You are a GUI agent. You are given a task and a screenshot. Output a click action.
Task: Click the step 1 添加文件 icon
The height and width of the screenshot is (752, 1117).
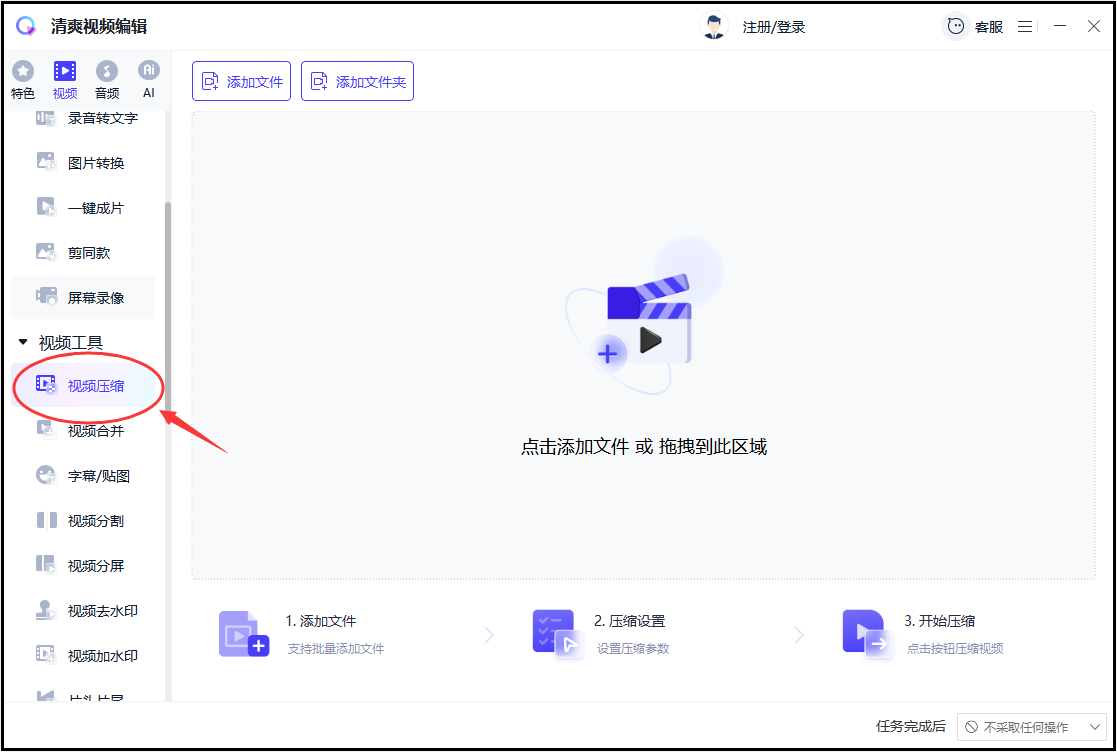[244, 634]
